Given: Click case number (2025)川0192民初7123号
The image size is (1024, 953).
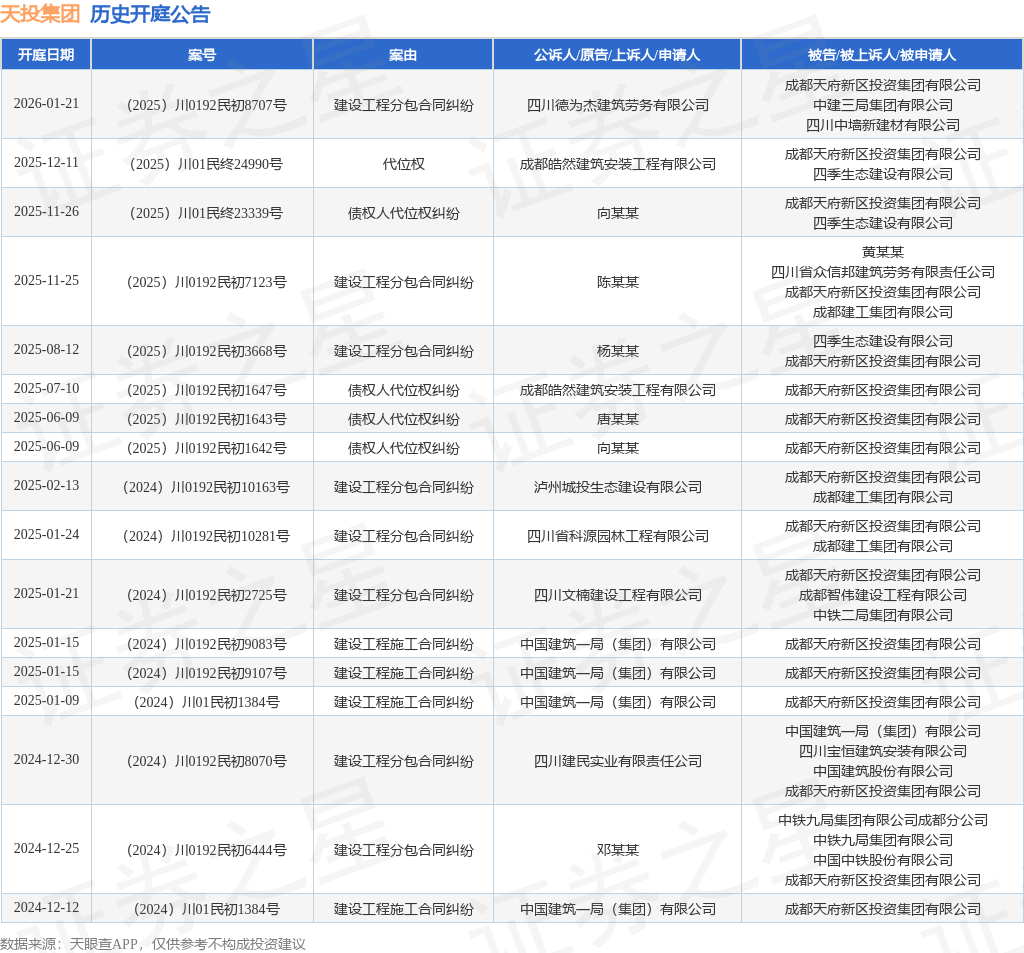Looking at the screenshot, I should click(x=206, y=282).
